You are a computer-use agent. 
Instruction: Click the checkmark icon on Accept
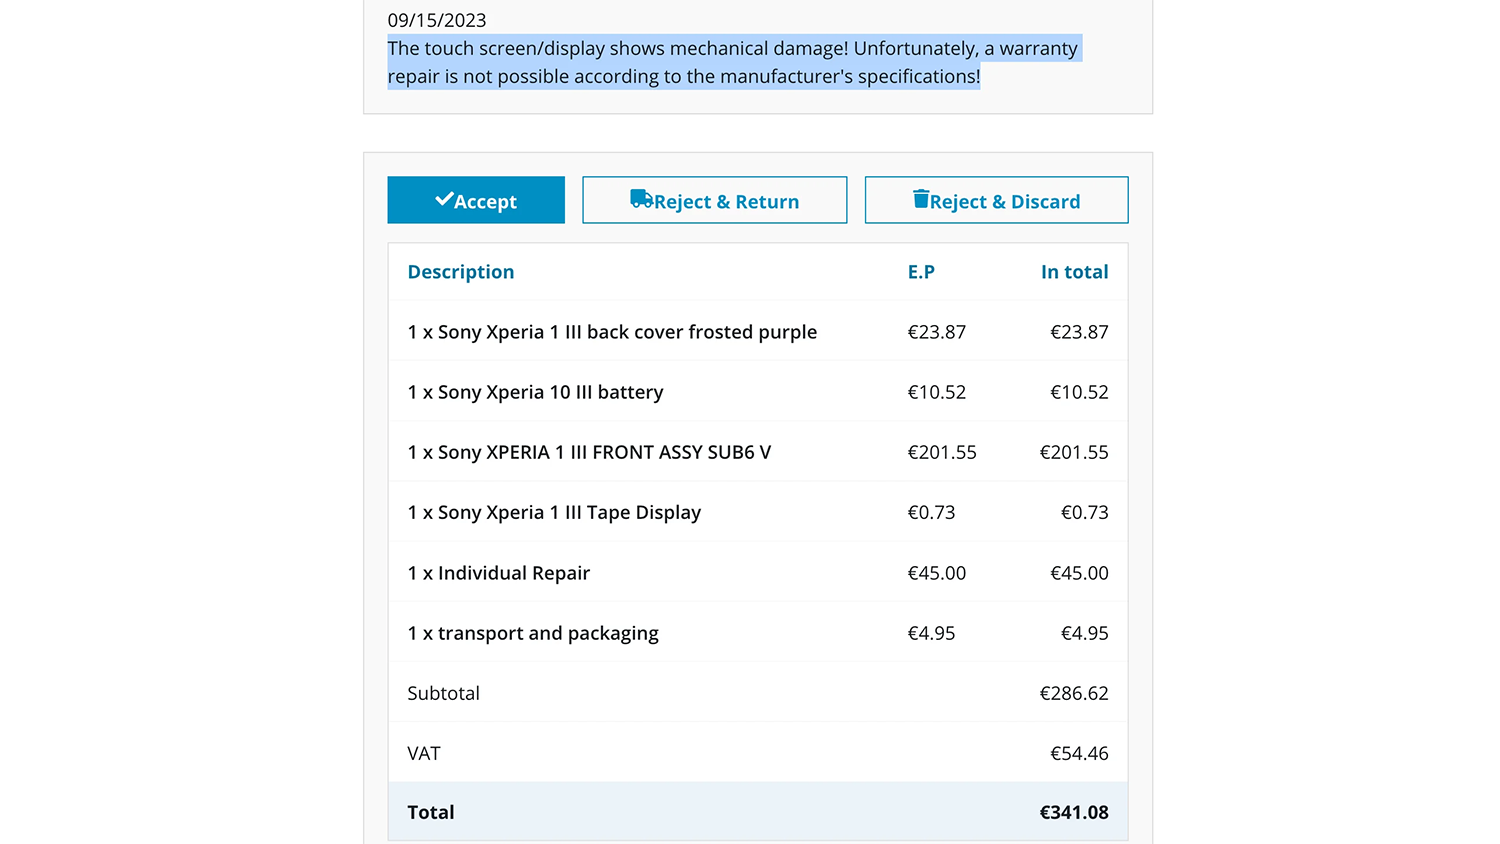[x=444, y=200]
